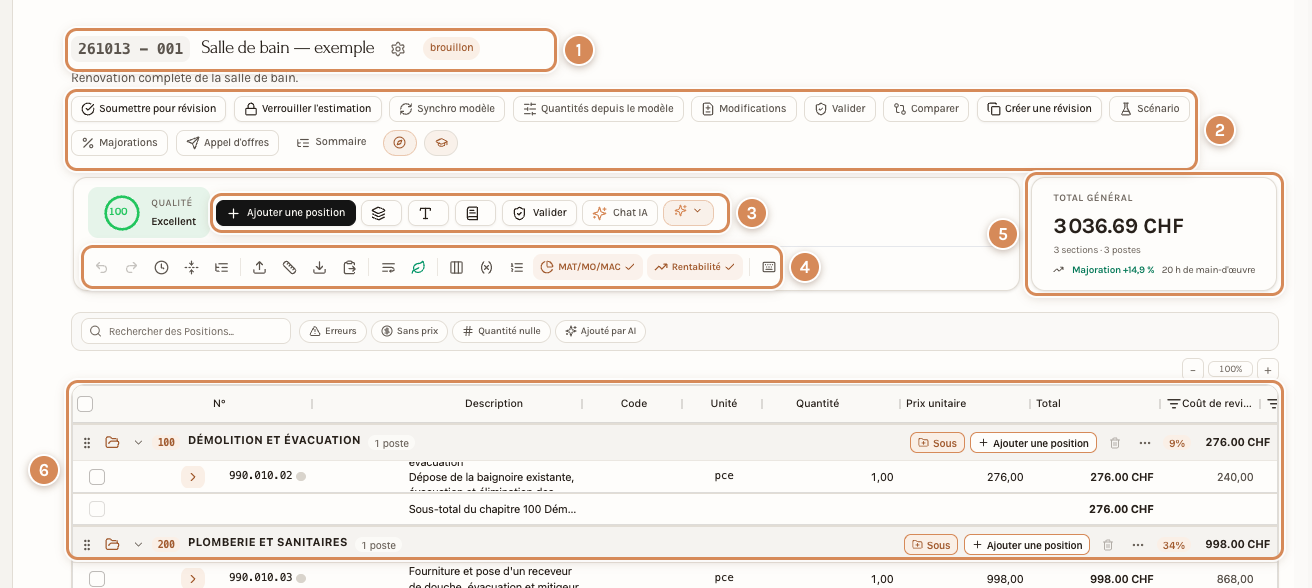The image size is (1312, 588).
Task: Click the upload arrow icon in the toolbar
Action: pyautogui.click(x=259, y=267)
